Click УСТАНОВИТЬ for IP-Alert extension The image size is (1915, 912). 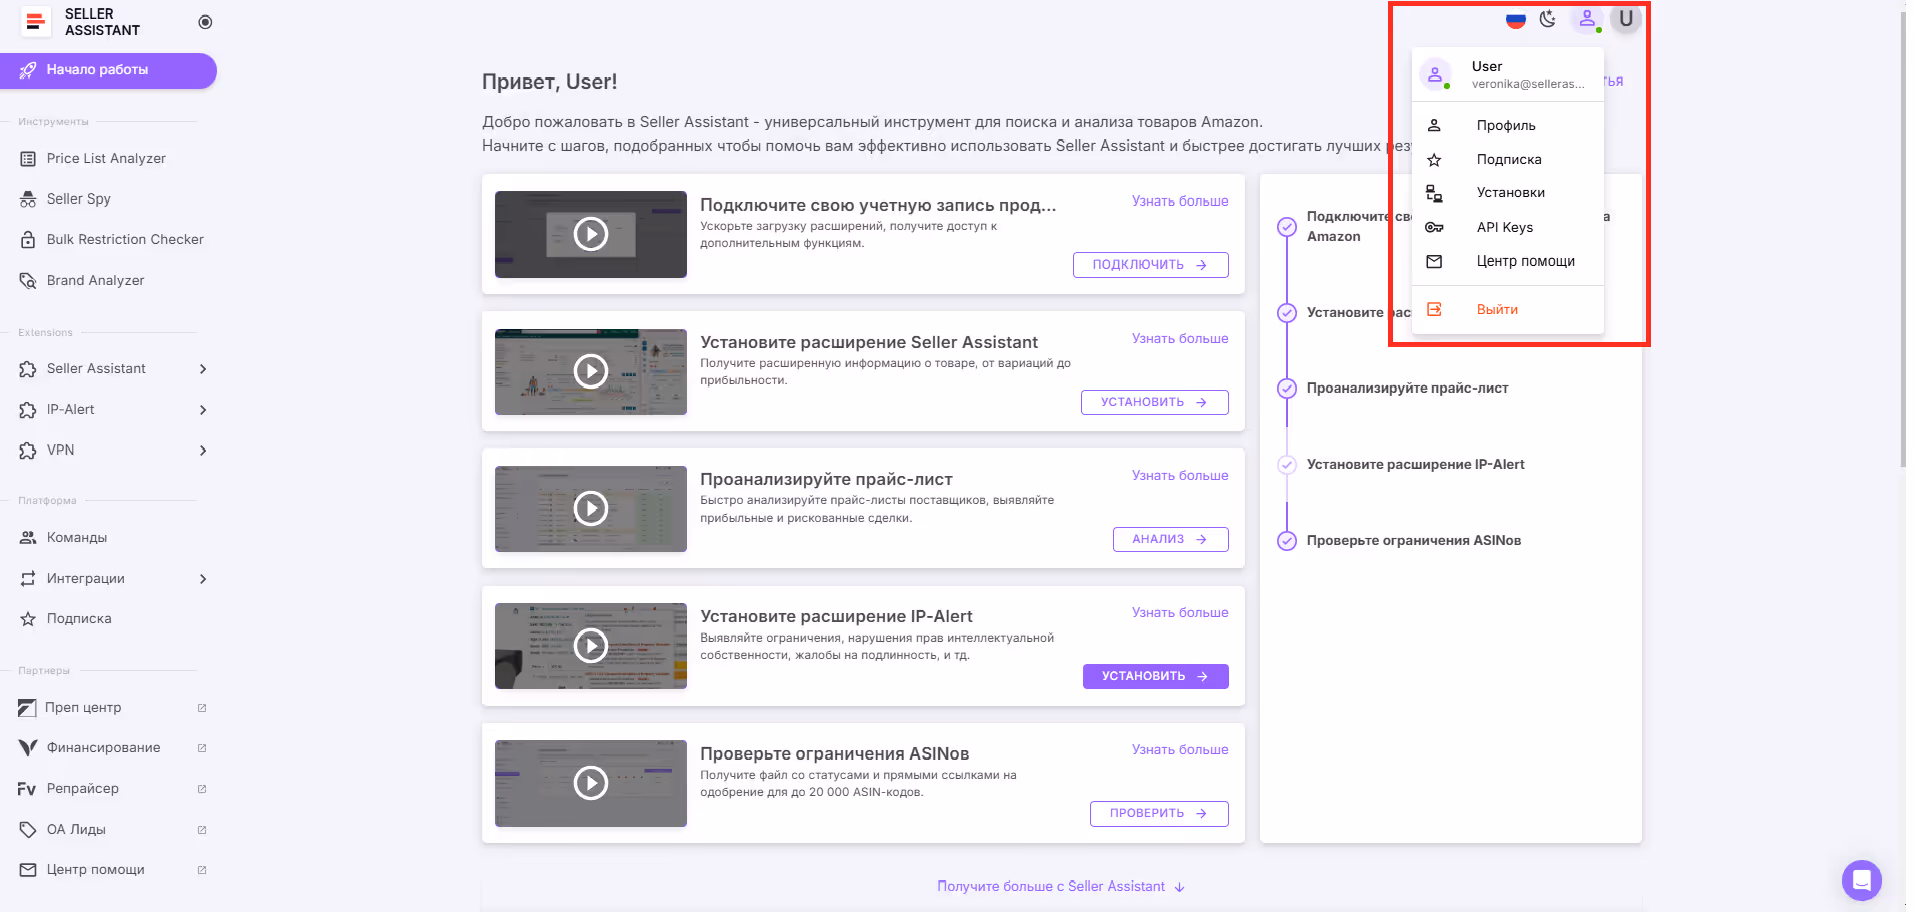pyautogui.click(x=1155, y=676)
